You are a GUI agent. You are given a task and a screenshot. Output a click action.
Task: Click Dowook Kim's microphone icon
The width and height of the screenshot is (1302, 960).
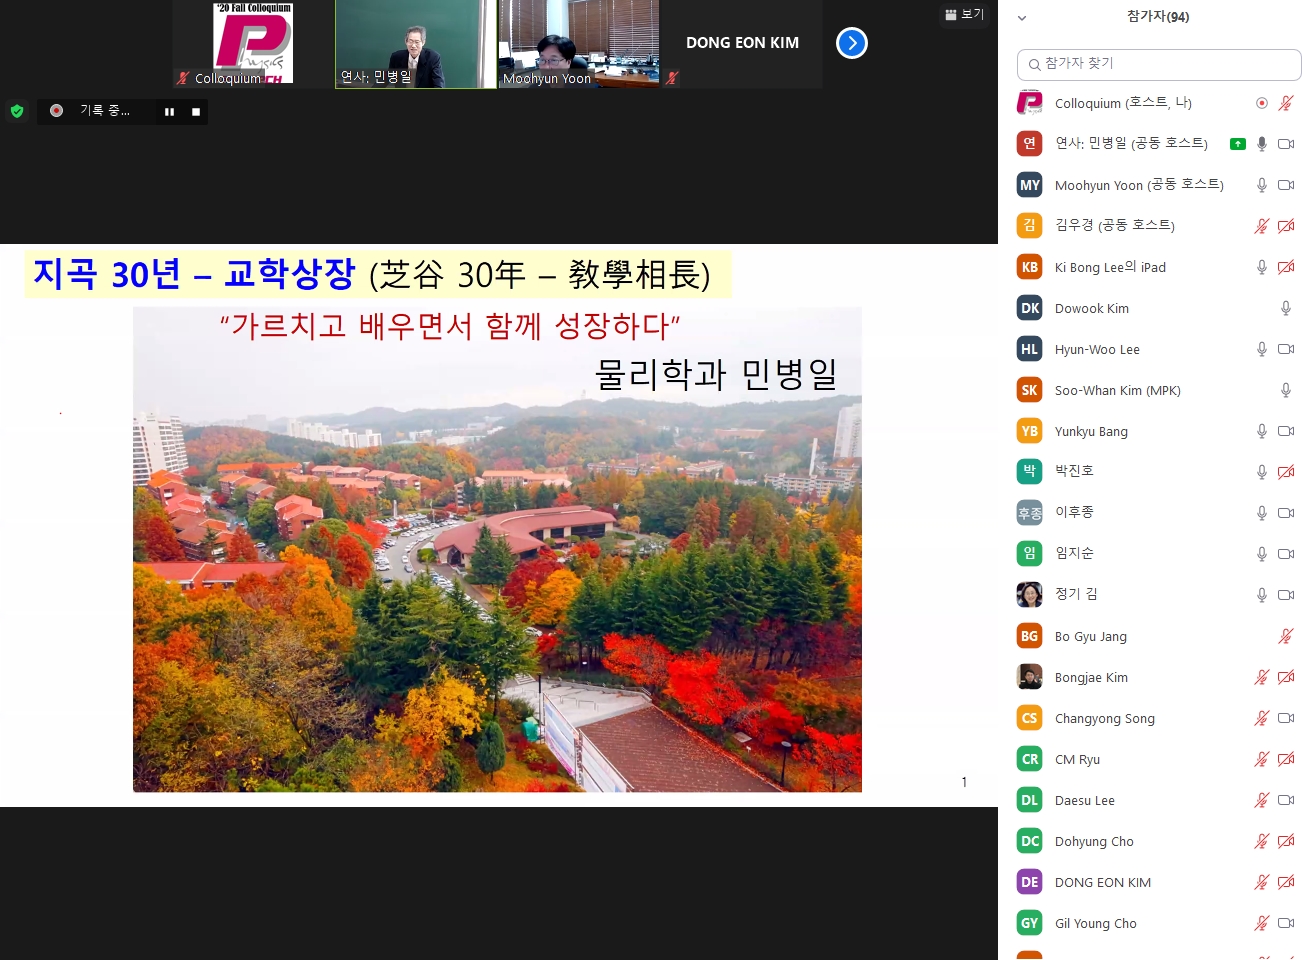pos(1286,308)
